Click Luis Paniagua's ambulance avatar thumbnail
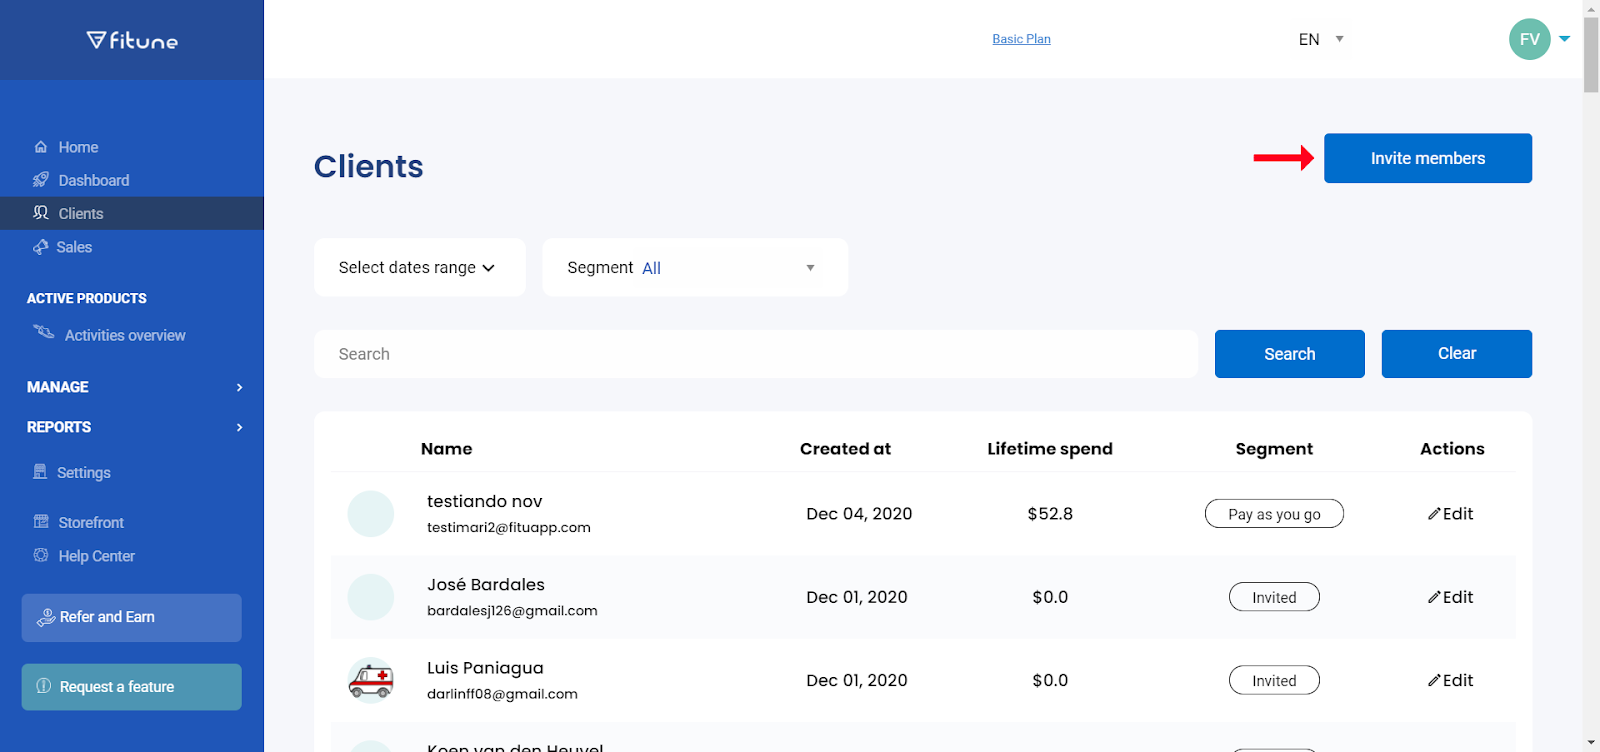The image size is (1600, 752). pos(371,681)
